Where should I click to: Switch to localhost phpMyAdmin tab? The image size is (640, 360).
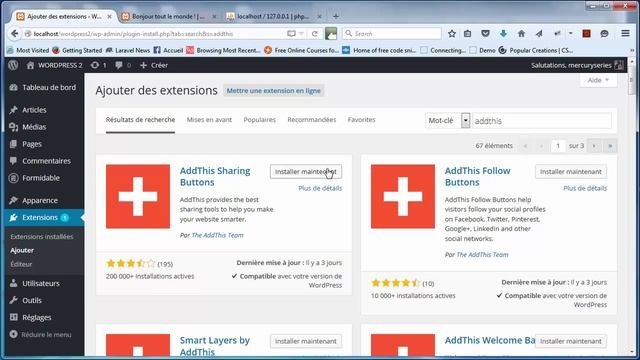click(273, 17)
